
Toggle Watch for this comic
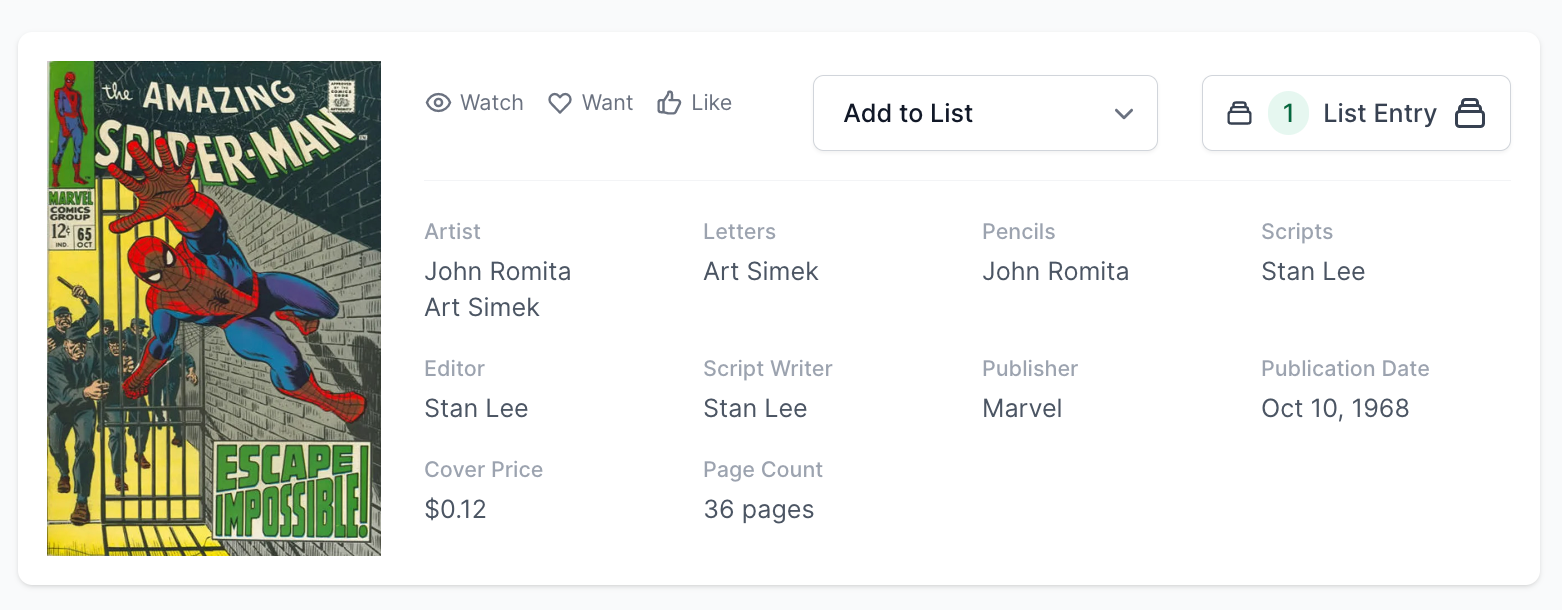tap(491, 103)
